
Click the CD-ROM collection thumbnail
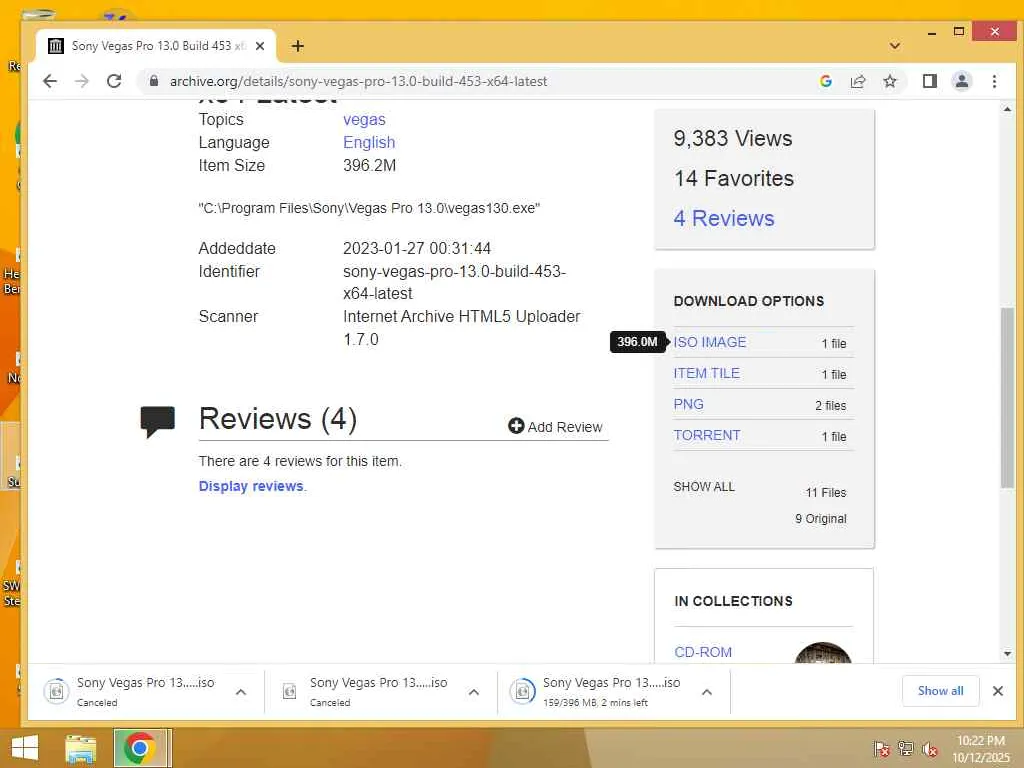[x=823, y=652]
